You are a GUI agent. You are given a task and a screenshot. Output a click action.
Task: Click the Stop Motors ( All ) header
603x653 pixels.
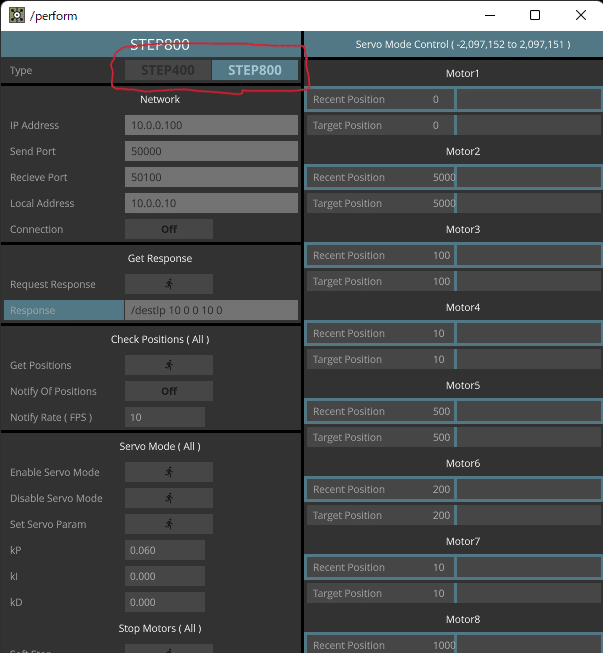[160, 628]
